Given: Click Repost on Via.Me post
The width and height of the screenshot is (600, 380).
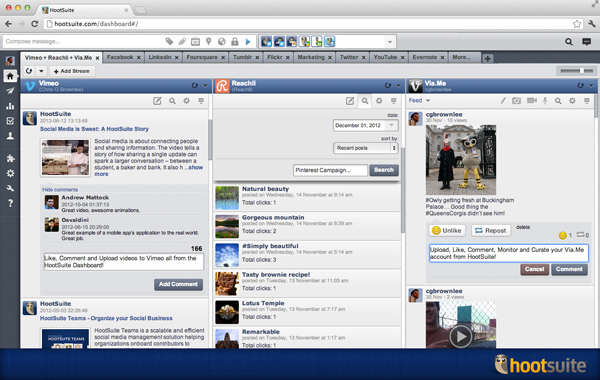Looking at the screenshot, I should pyautogui.click(x=491, y=230).
